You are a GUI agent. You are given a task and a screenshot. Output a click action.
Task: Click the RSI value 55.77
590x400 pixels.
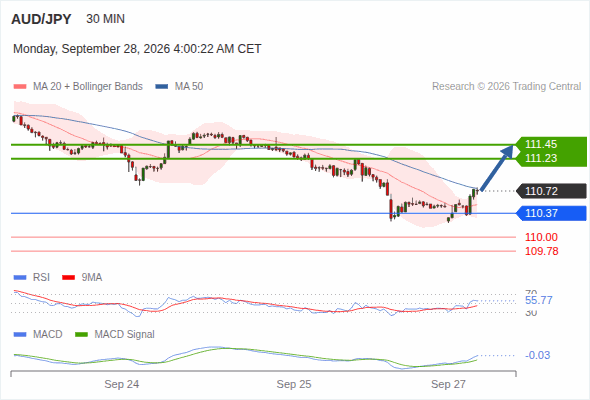pos(538,300)
